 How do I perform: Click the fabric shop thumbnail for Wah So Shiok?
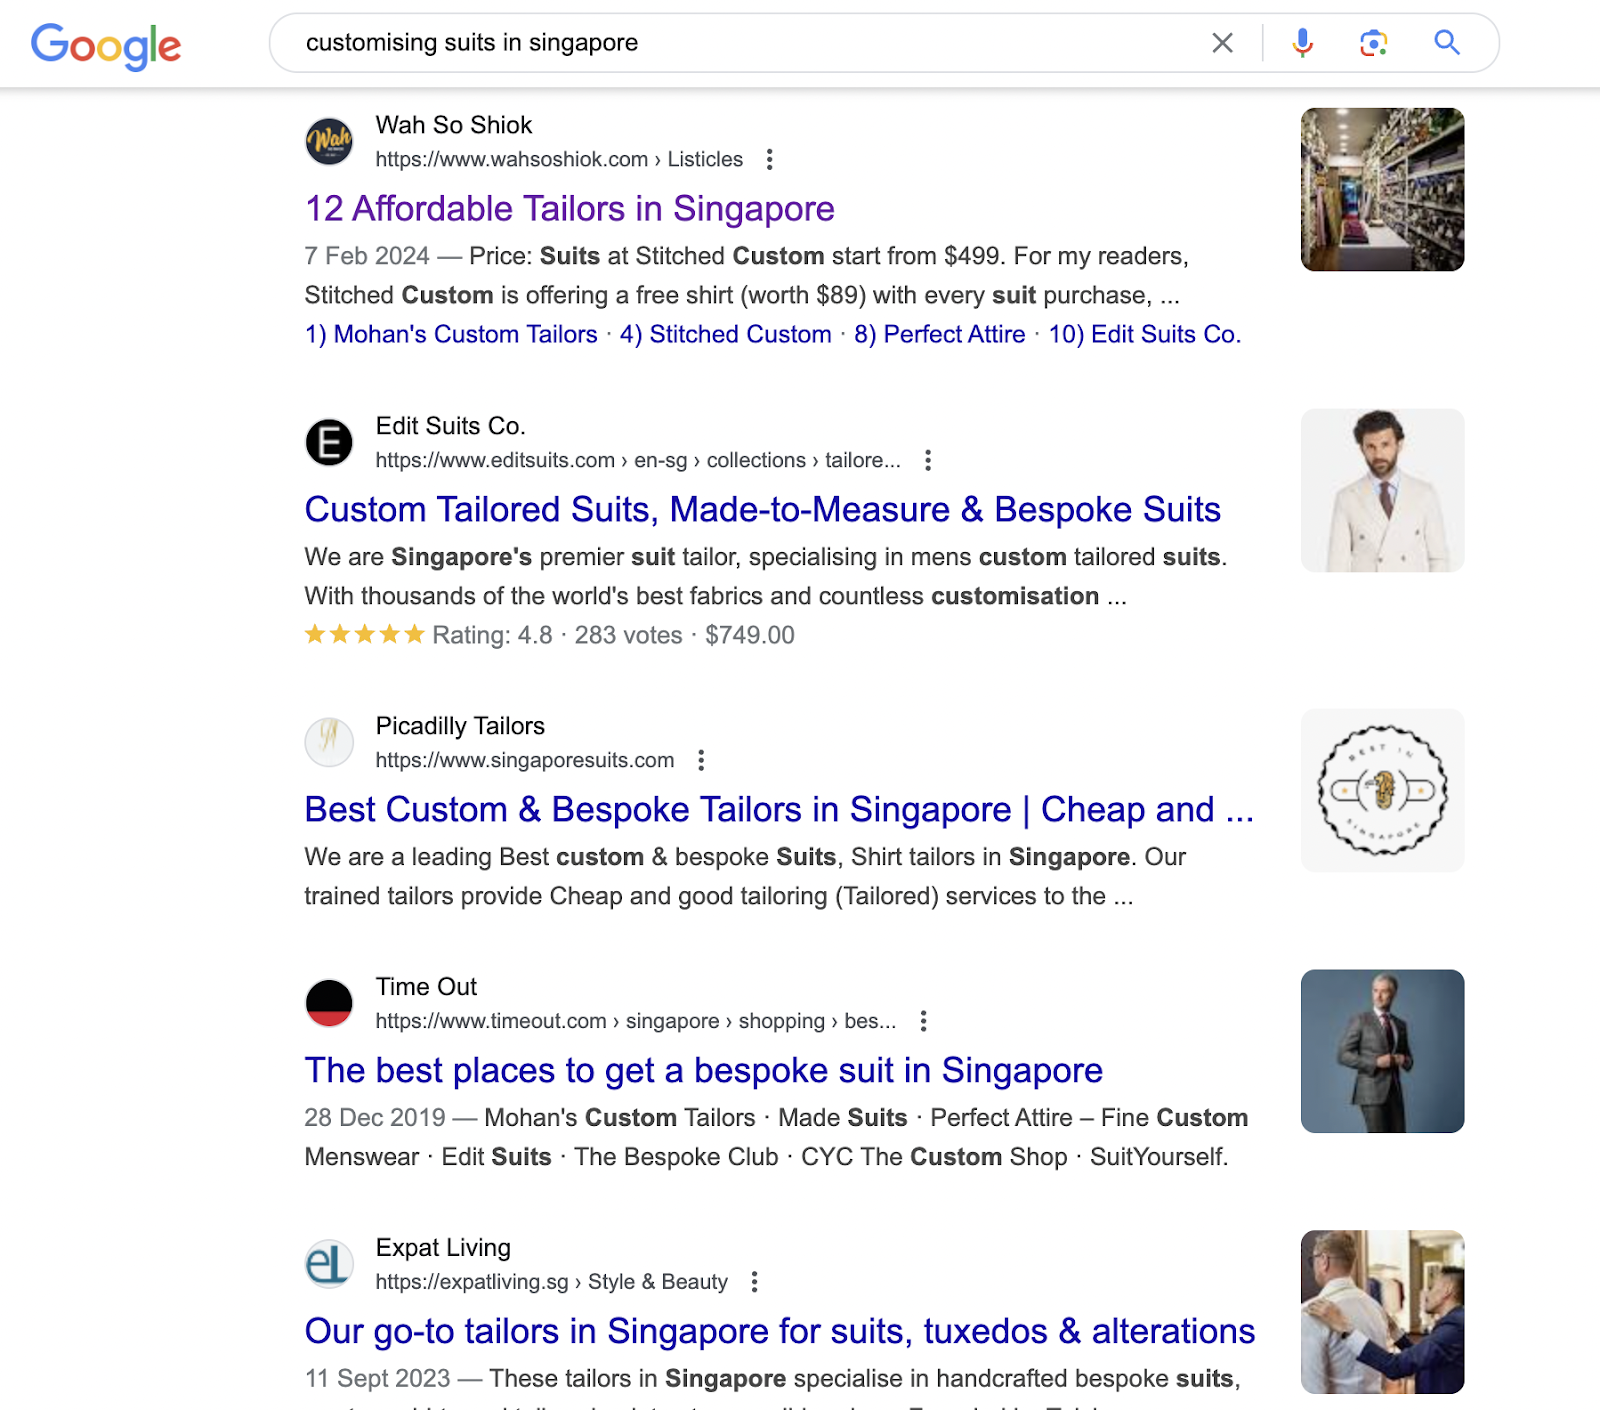coord(1382,190)
